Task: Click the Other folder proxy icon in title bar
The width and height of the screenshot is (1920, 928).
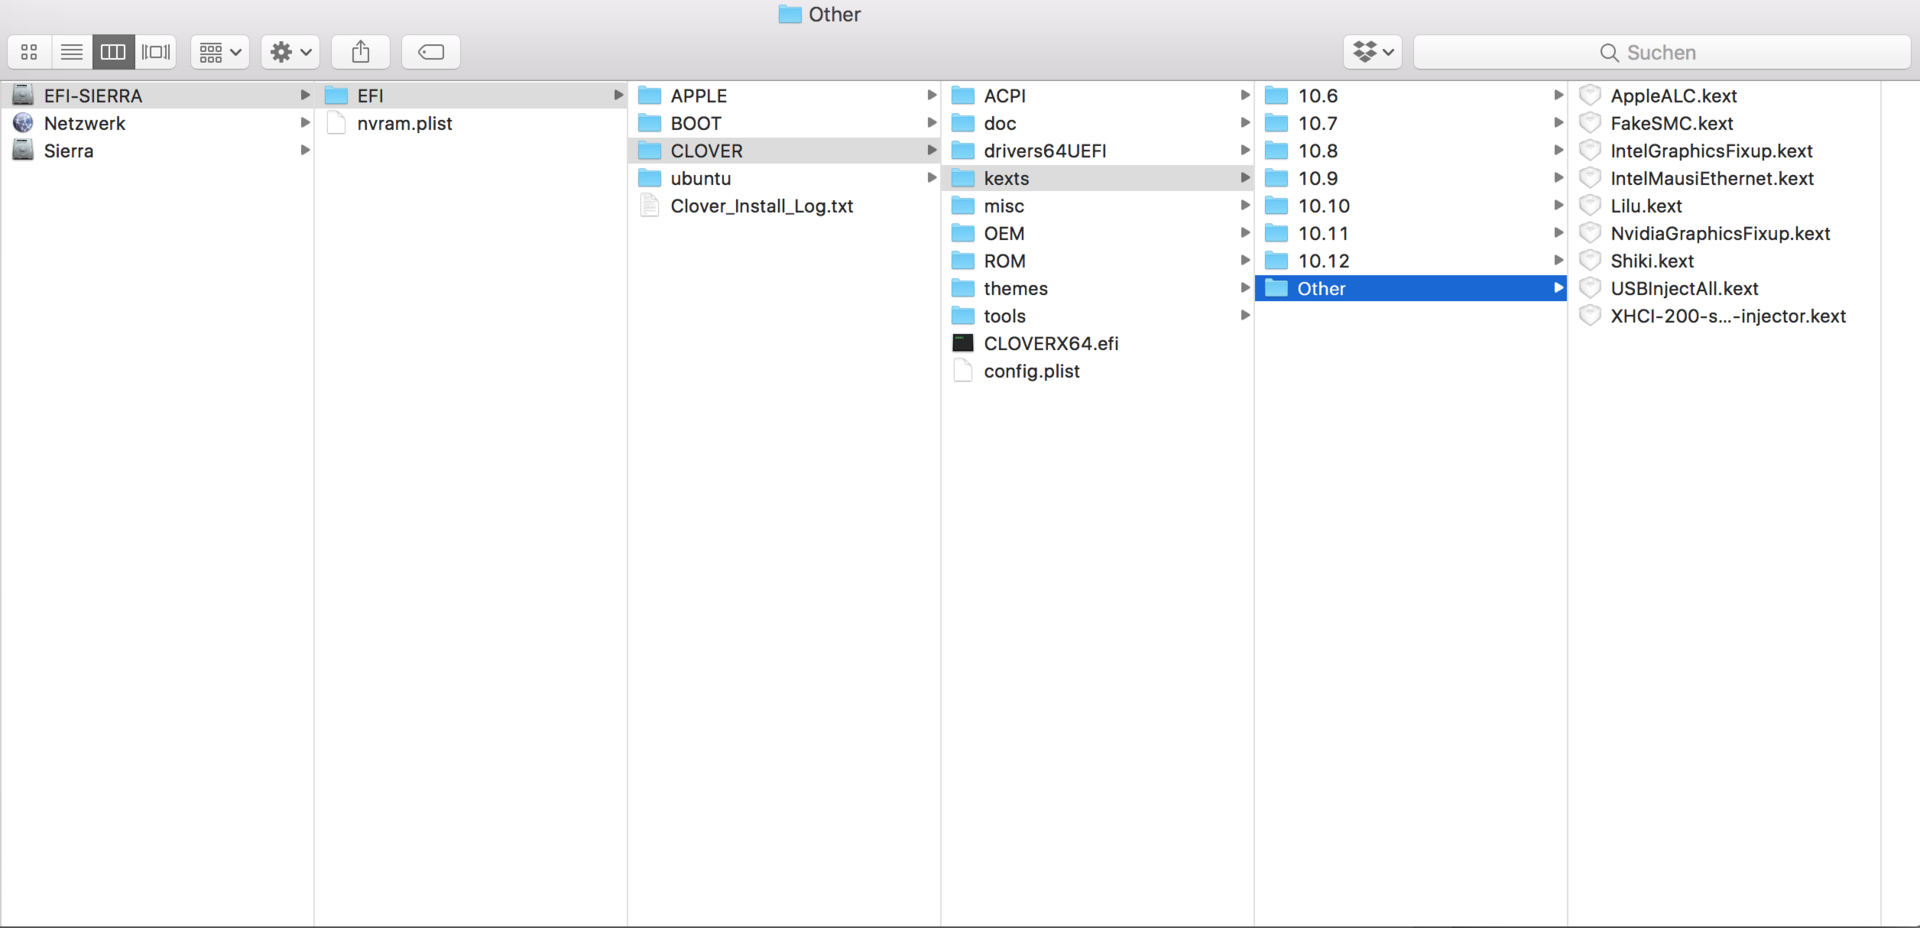Action: [790, 14]
